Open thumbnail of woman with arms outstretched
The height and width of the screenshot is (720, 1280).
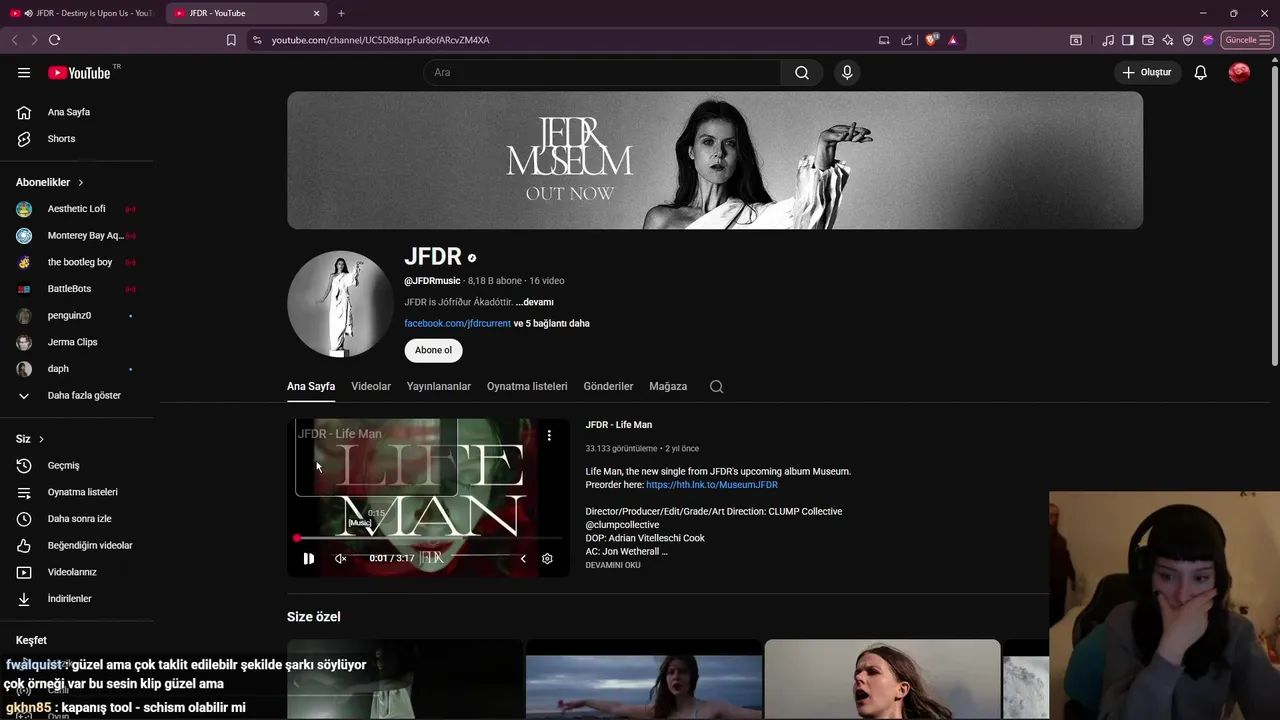pyautogui.click(x=644, y=680)
